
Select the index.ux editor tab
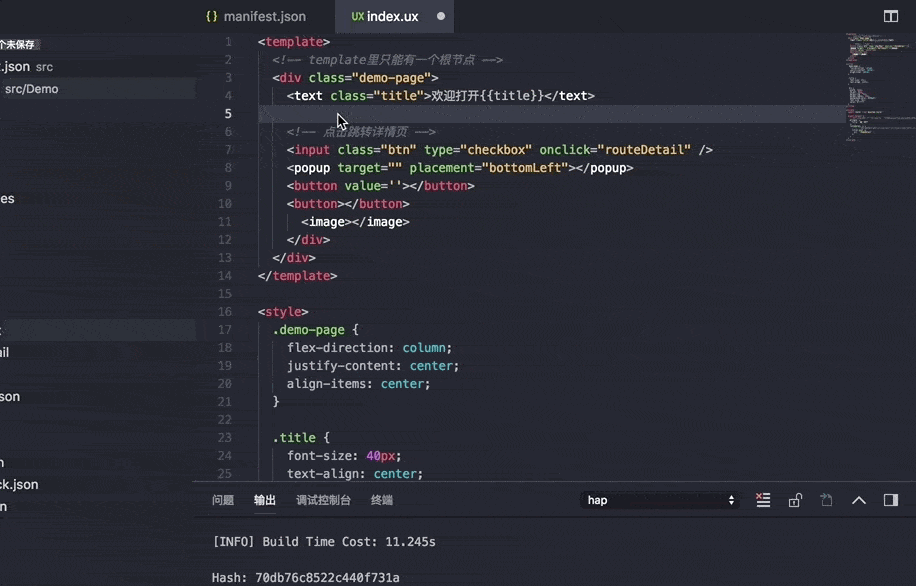(392, 16)
